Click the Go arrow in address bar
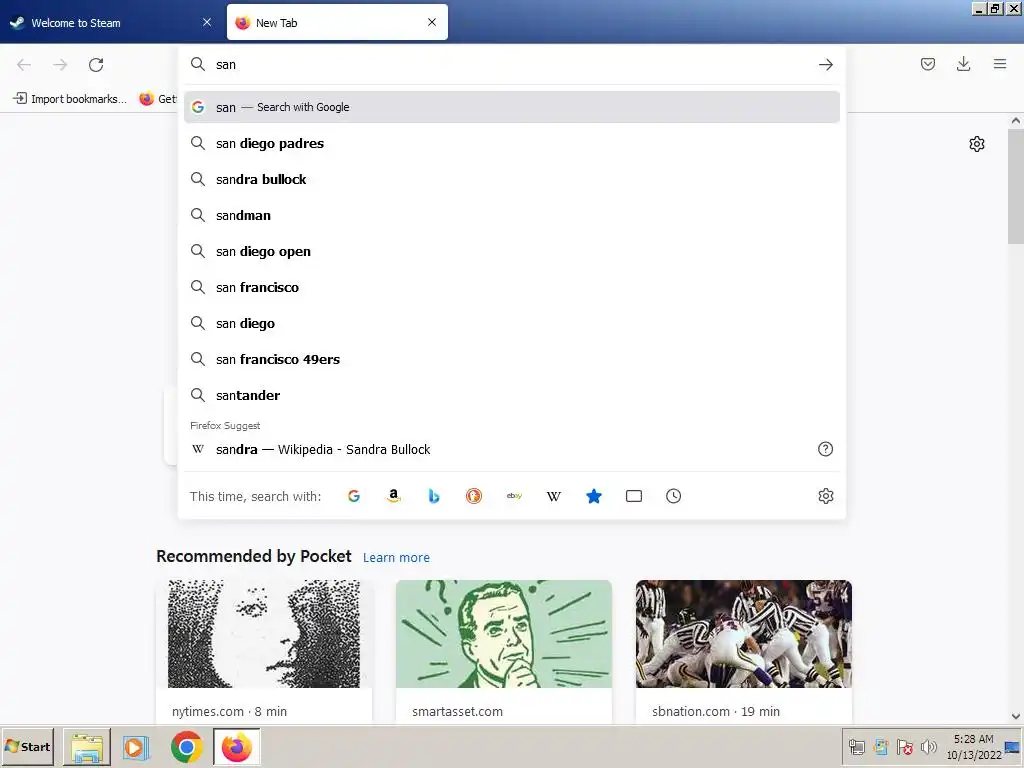This screenshot has height=768, width=1024. pyautogui.click(x=825, y=65)
